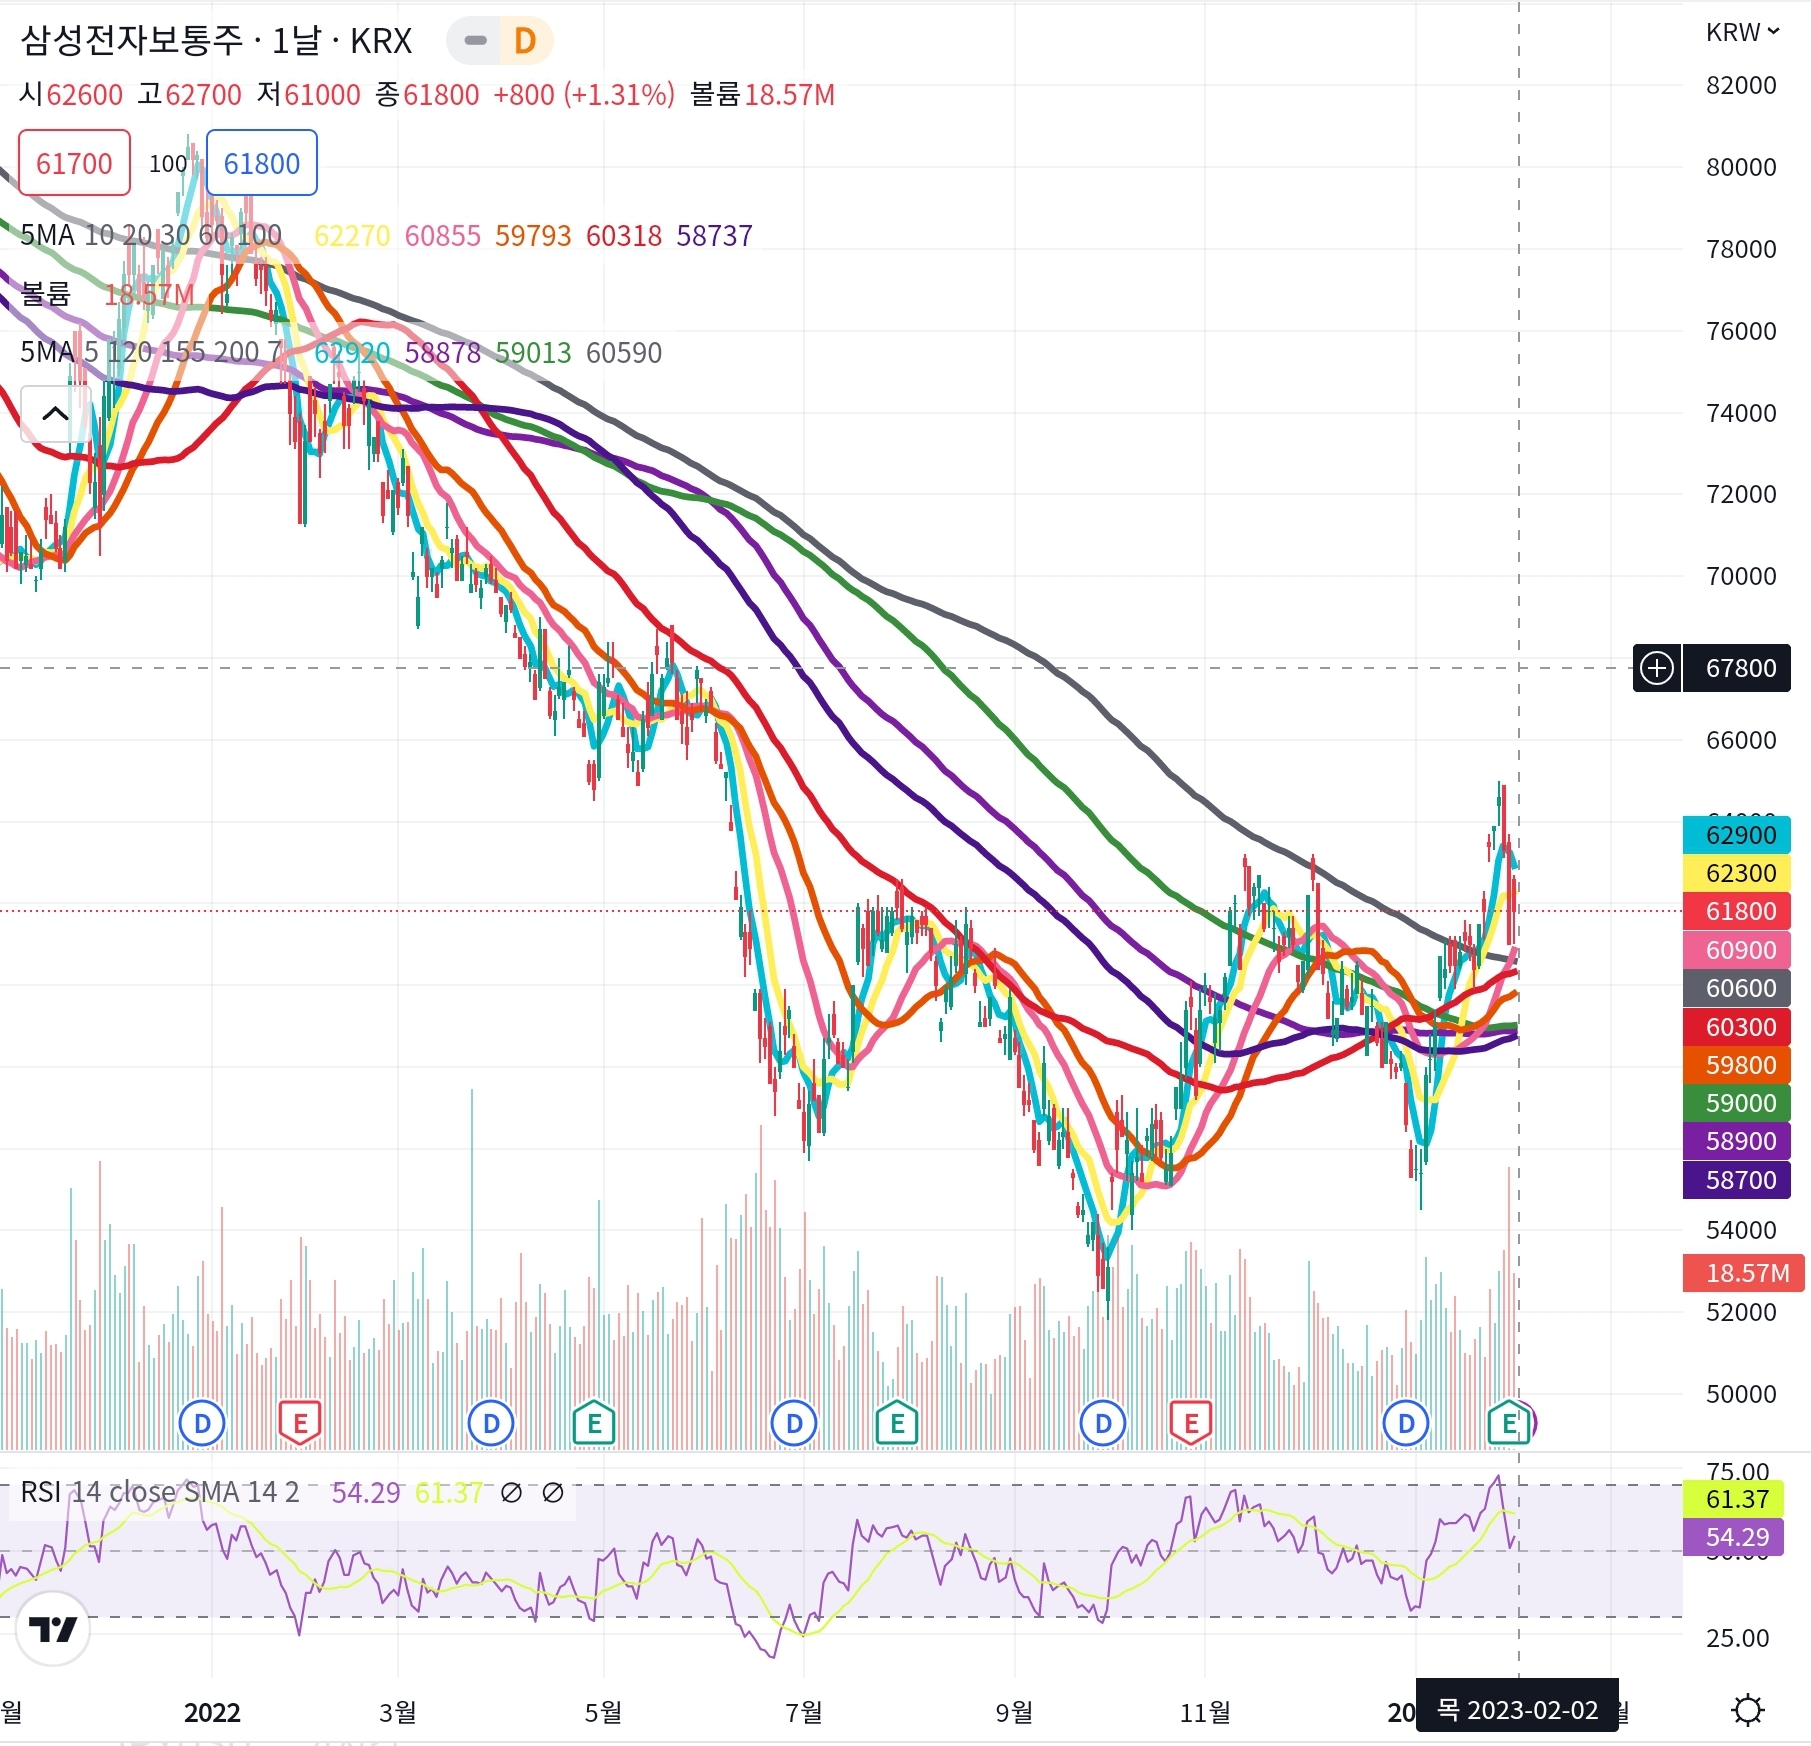The width and height of the screenshot is (1811, 1746).
Task: Tap the yellow 62300 price label
Action: [x=1737, y=873]
